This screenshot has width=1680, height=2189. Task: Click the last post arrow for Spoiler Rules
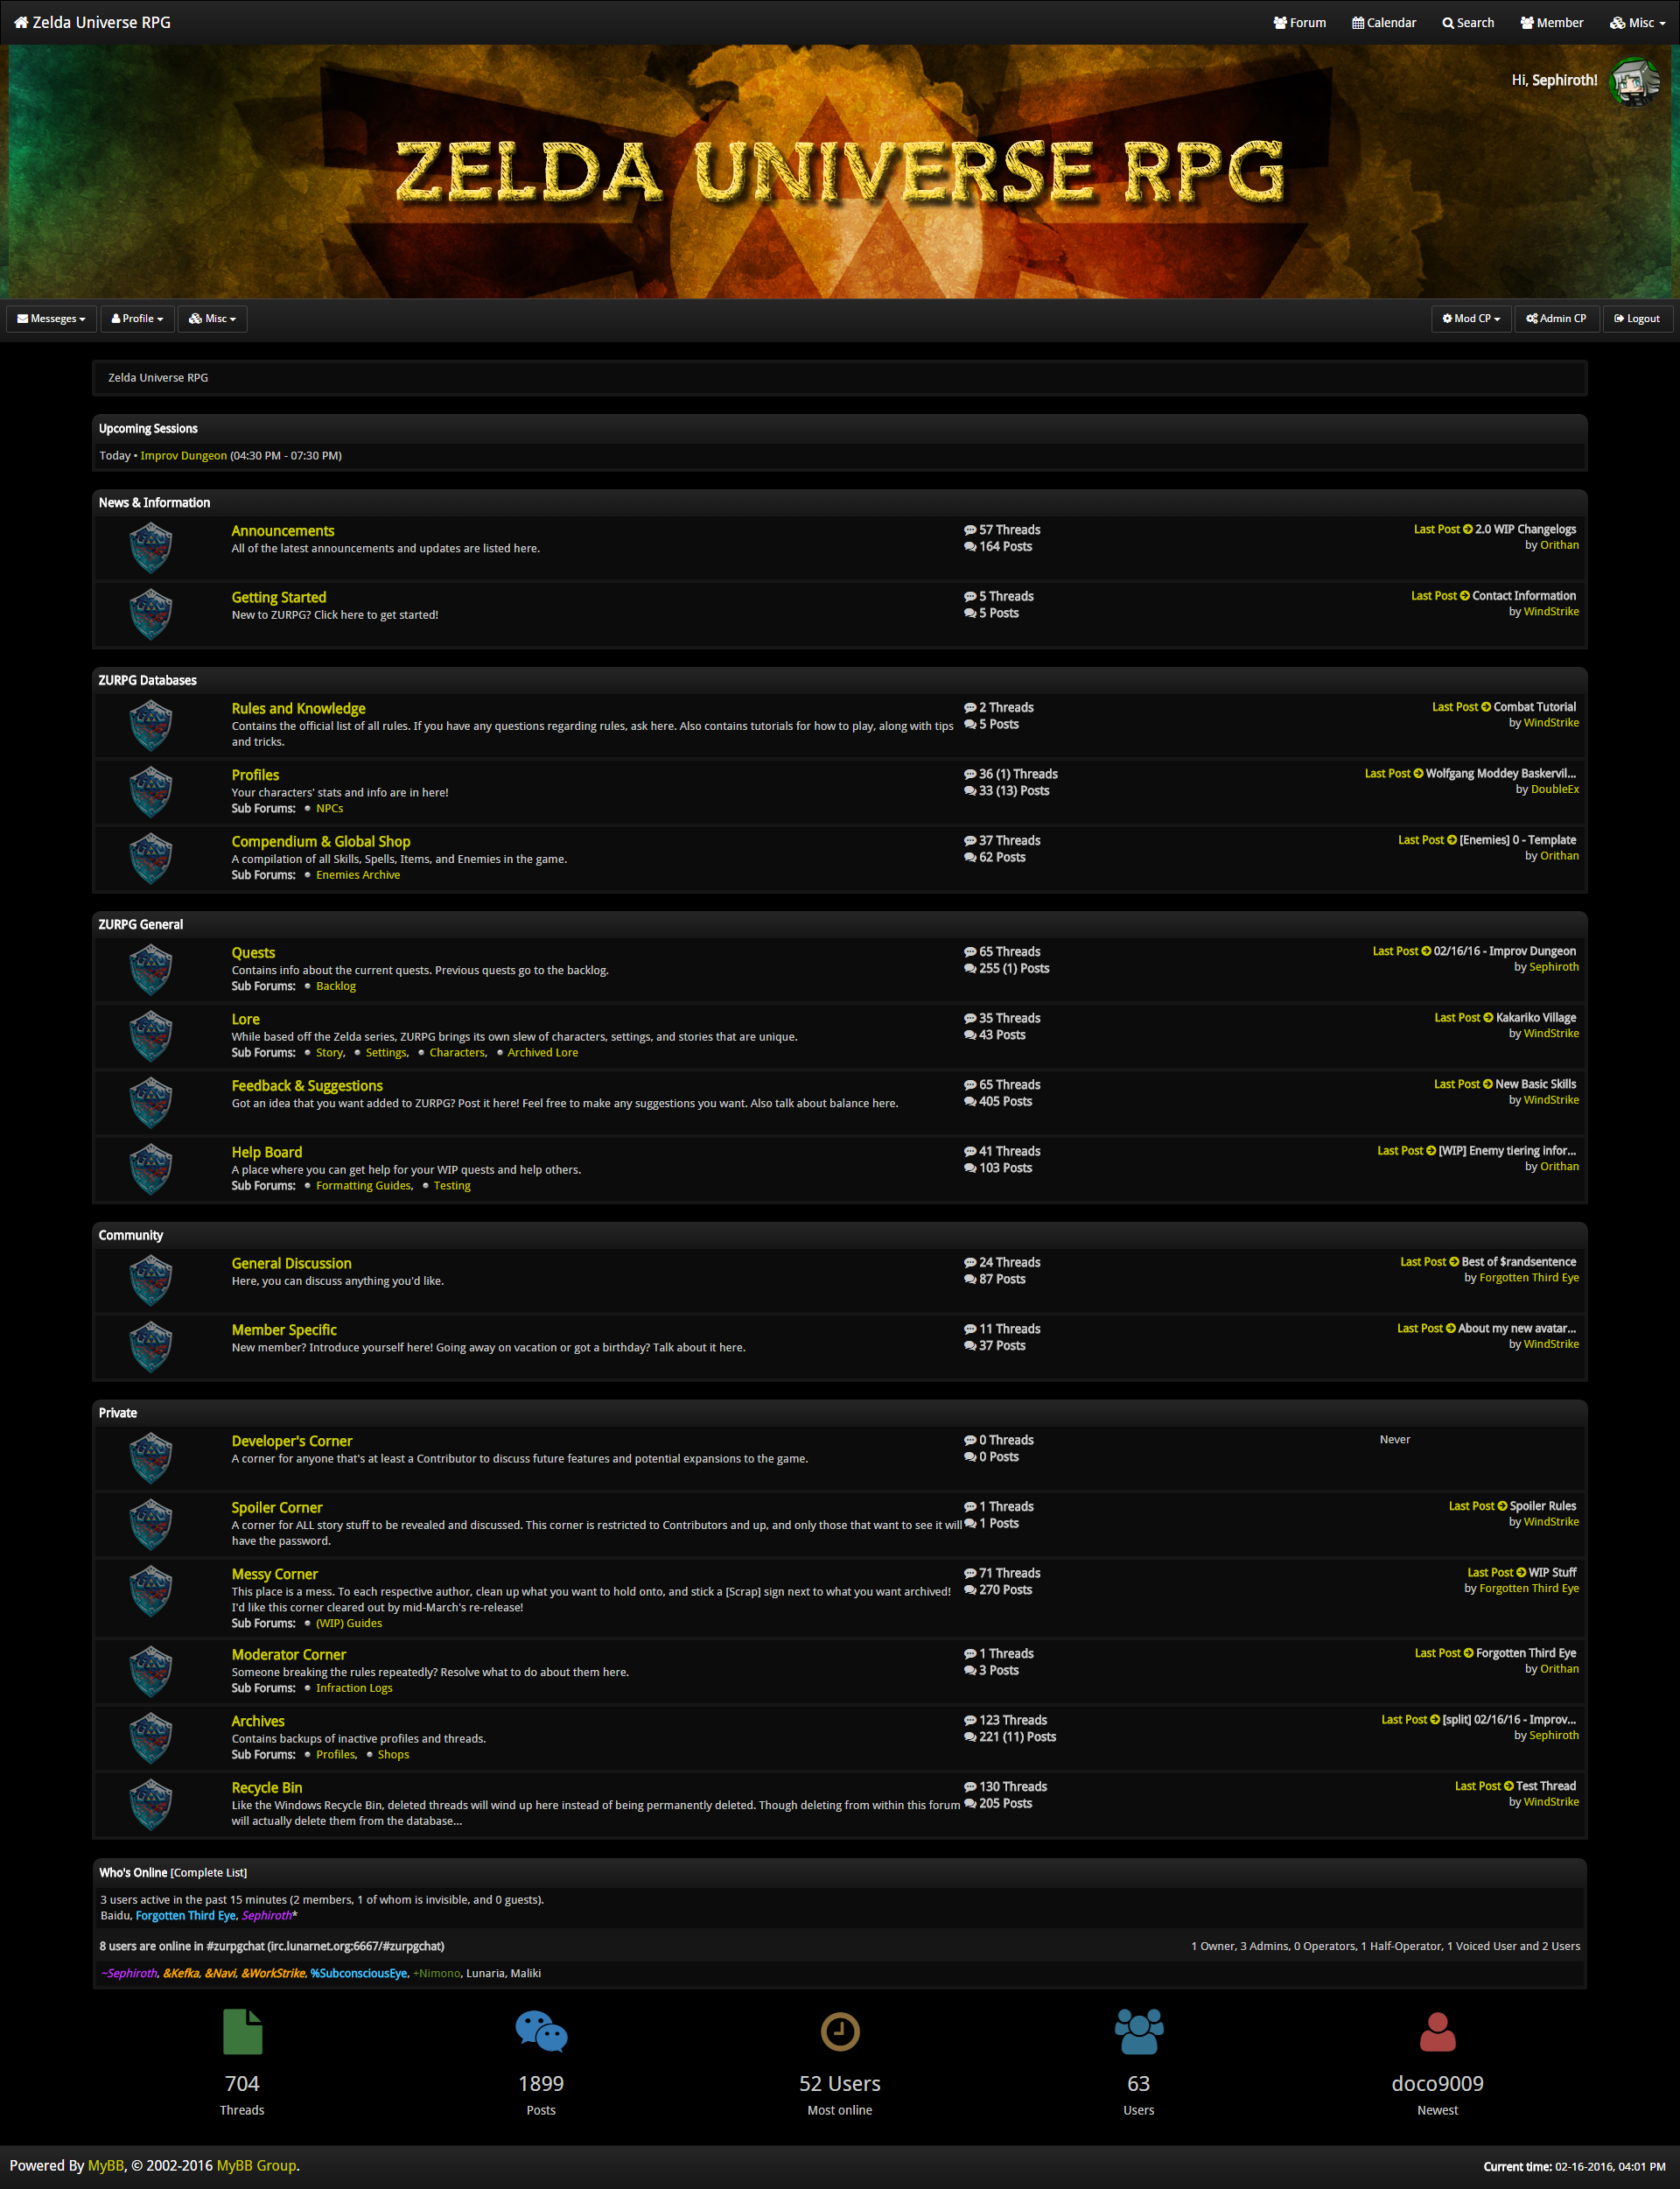1502,1506
